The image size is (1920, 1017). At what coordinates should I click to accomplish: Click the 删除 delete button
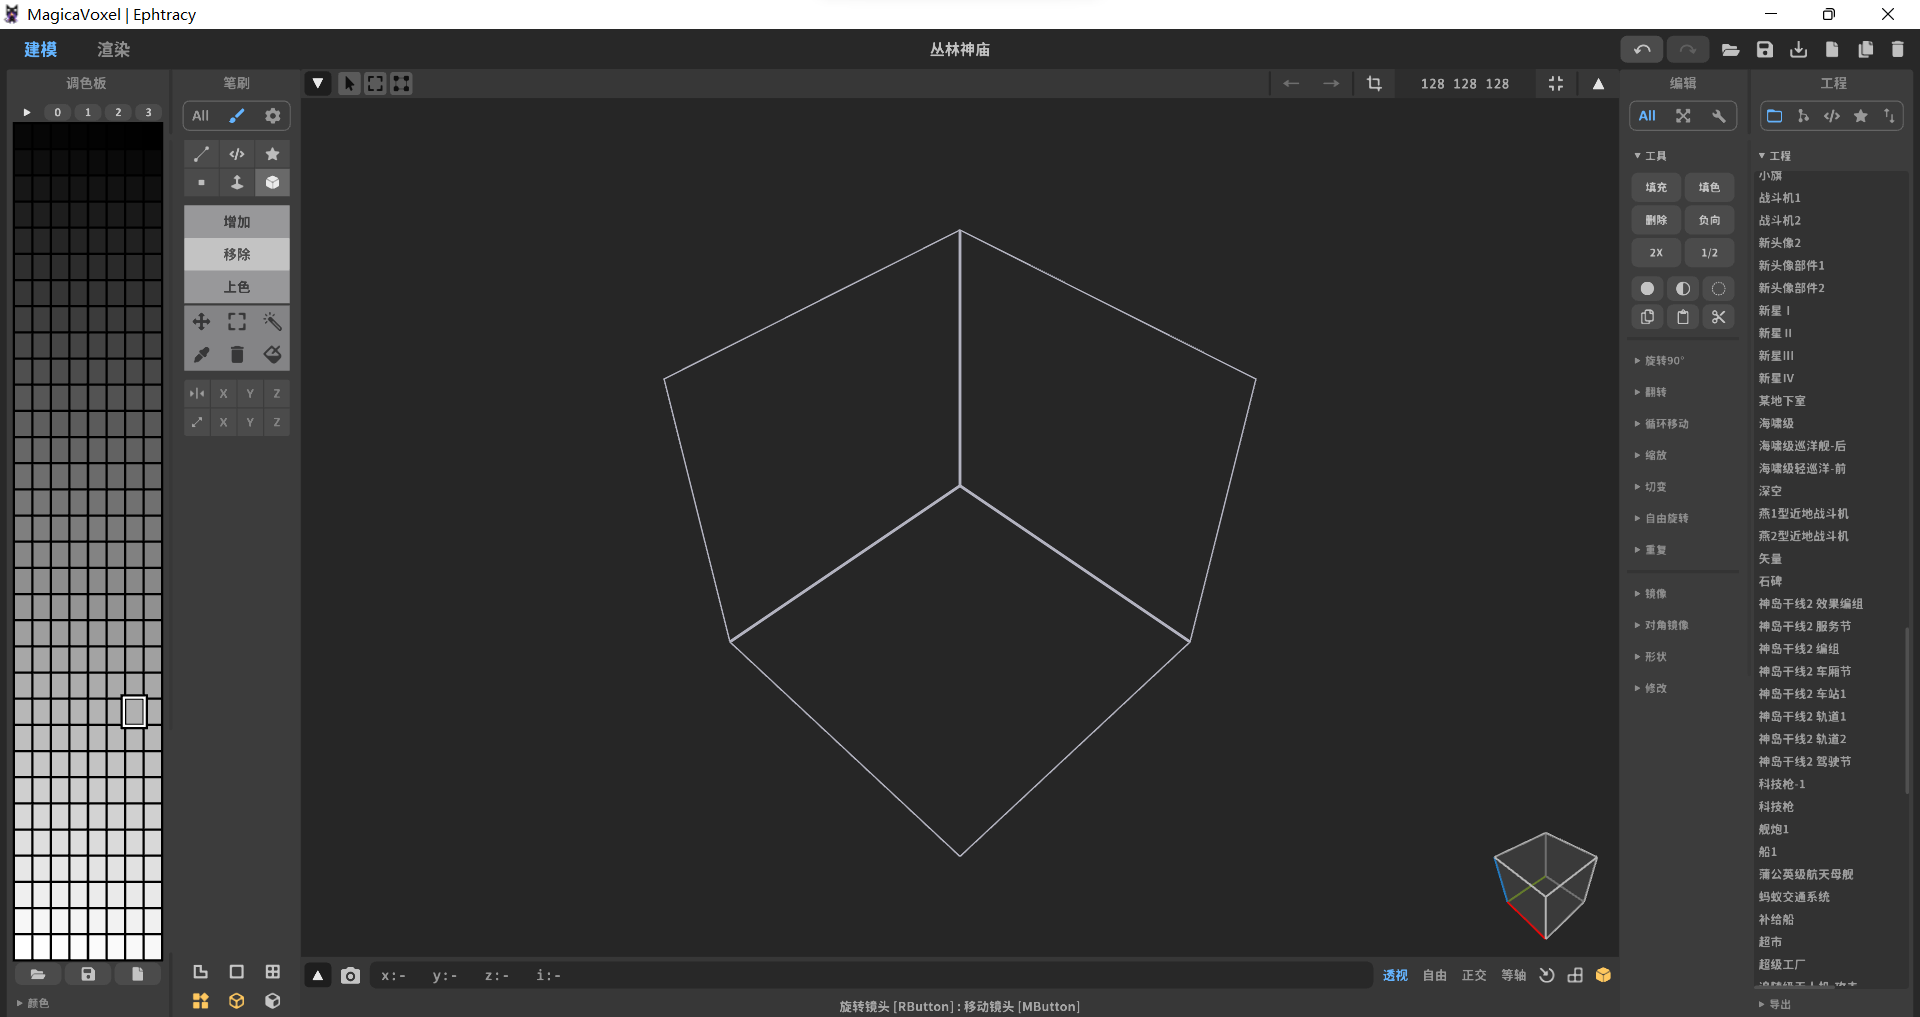(1656, 220)
